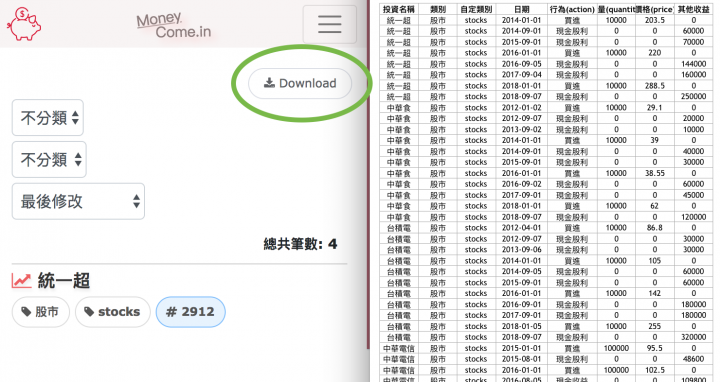Click the 行為(action) column header
The height and width of the screenshot is (382, 720).
572,9
